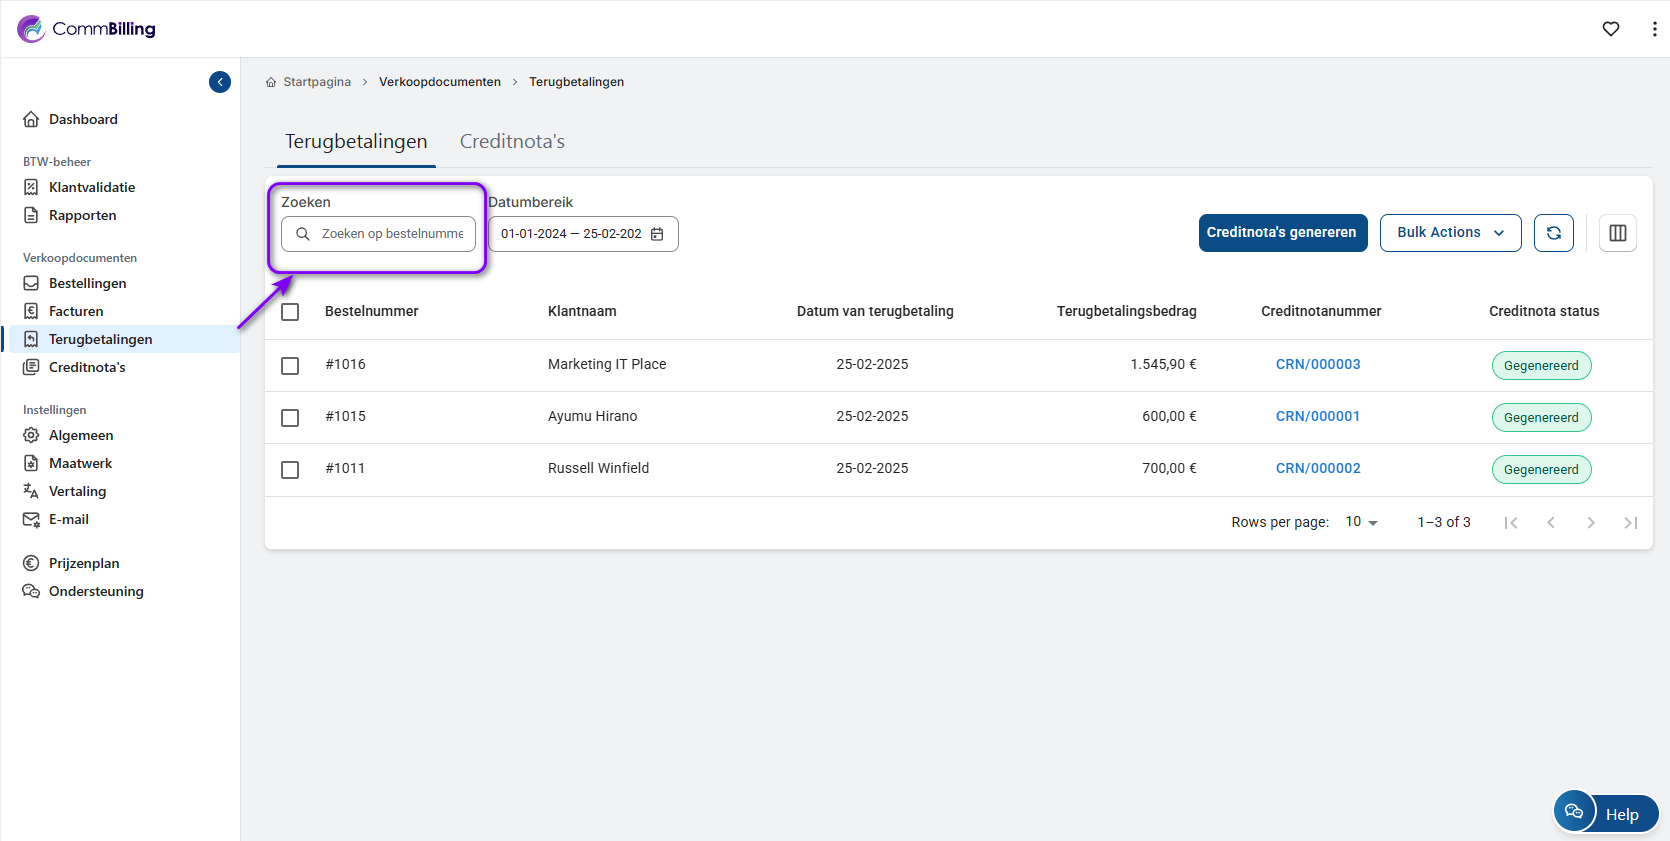Open credit note link CRN/000003
Viewport: 1670px width, 841px height.
tap(1317, 365)
